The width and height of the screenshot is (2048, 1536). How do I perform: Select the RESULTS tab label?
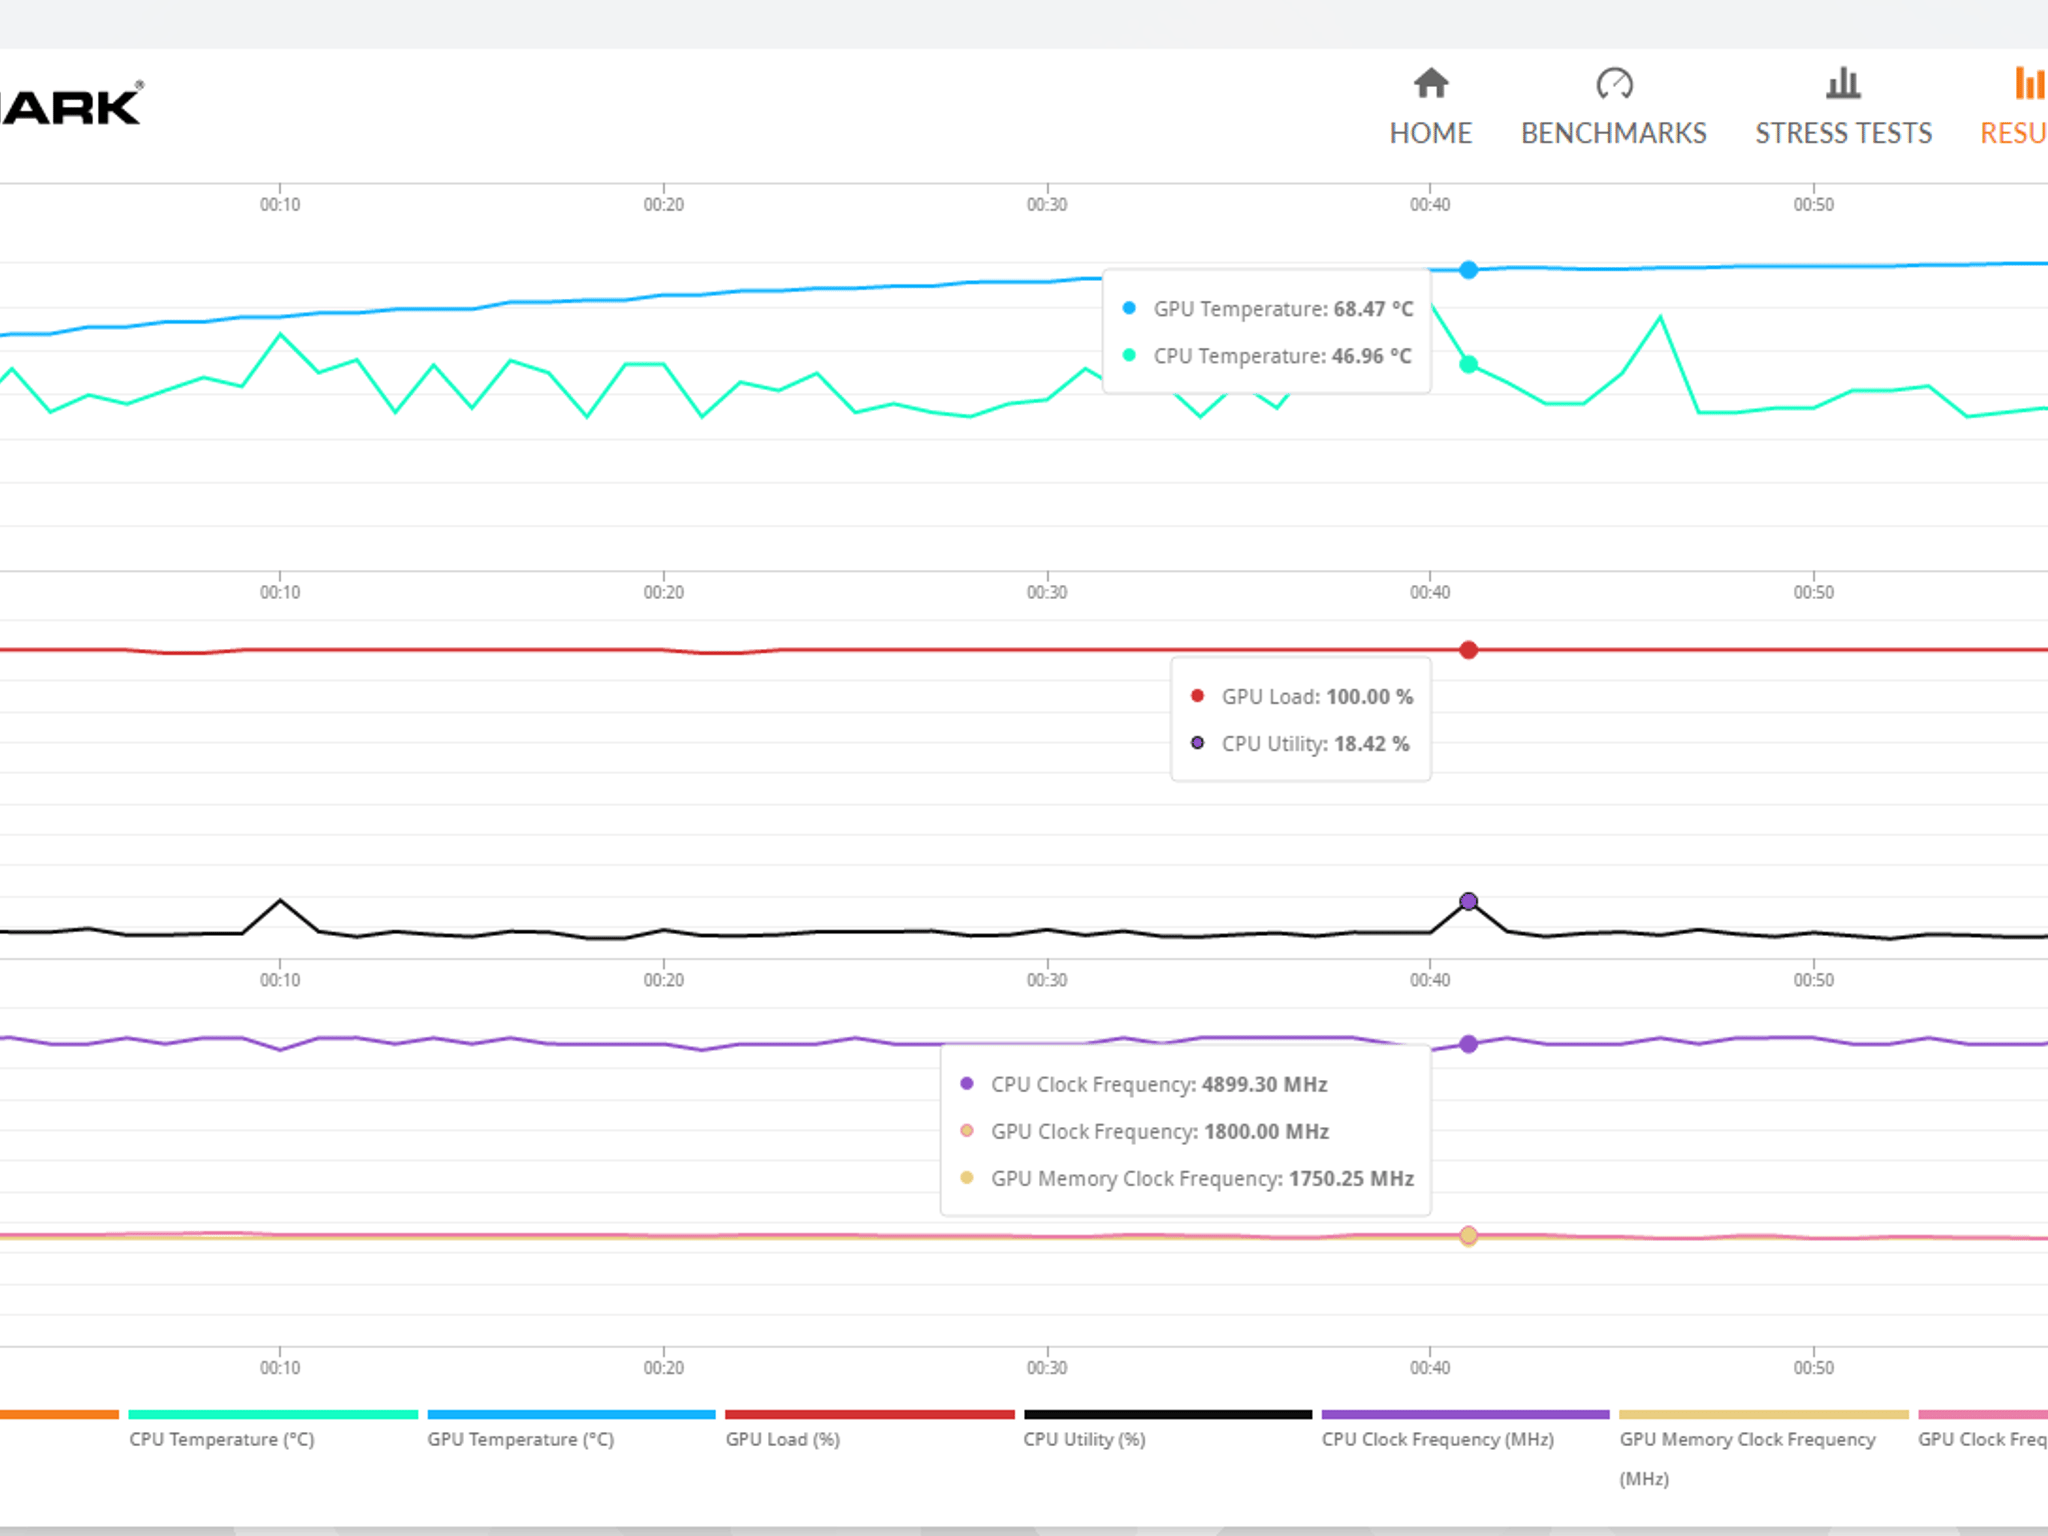pos(2014,133)
